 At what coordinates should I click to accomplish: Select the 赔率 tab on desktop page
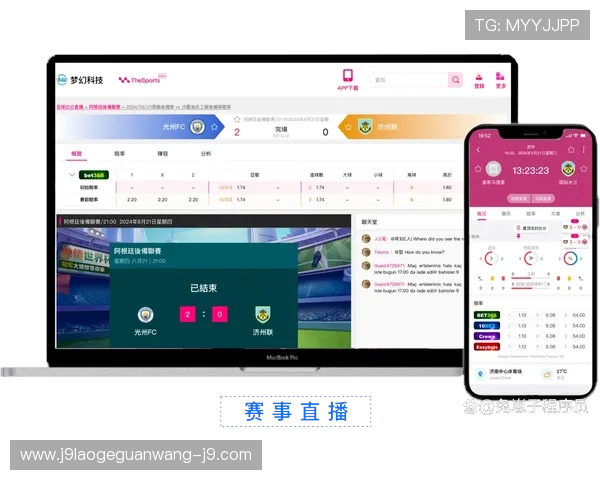tap(120, 154)
